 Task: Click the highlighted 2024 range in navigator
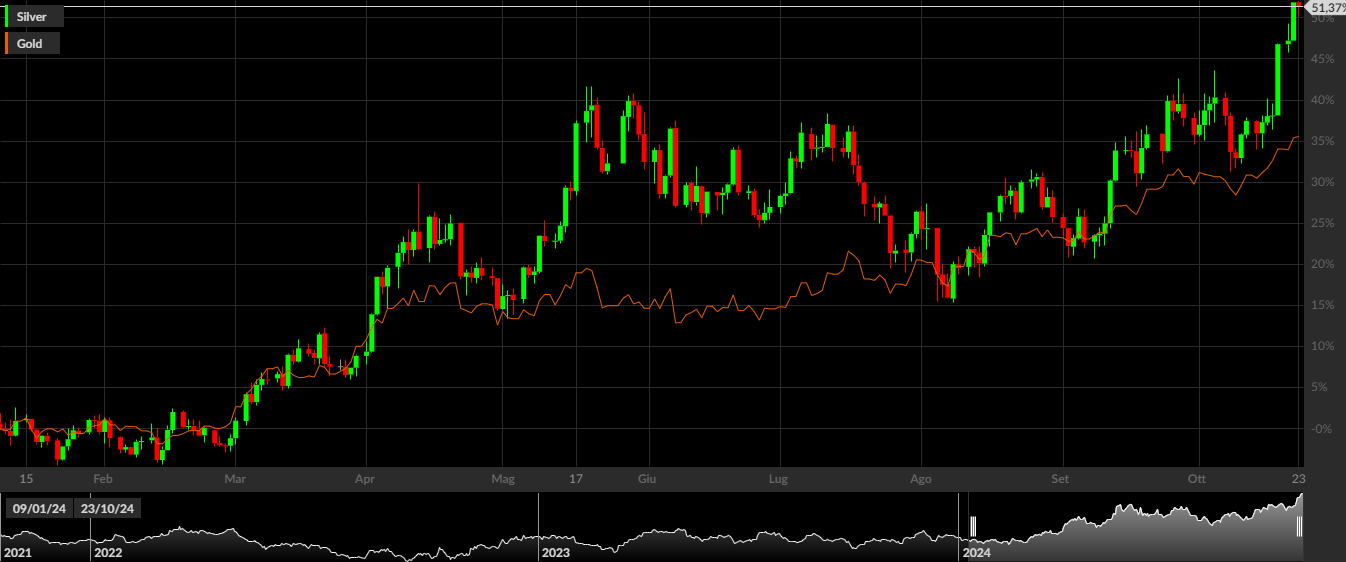point(1136,527)
